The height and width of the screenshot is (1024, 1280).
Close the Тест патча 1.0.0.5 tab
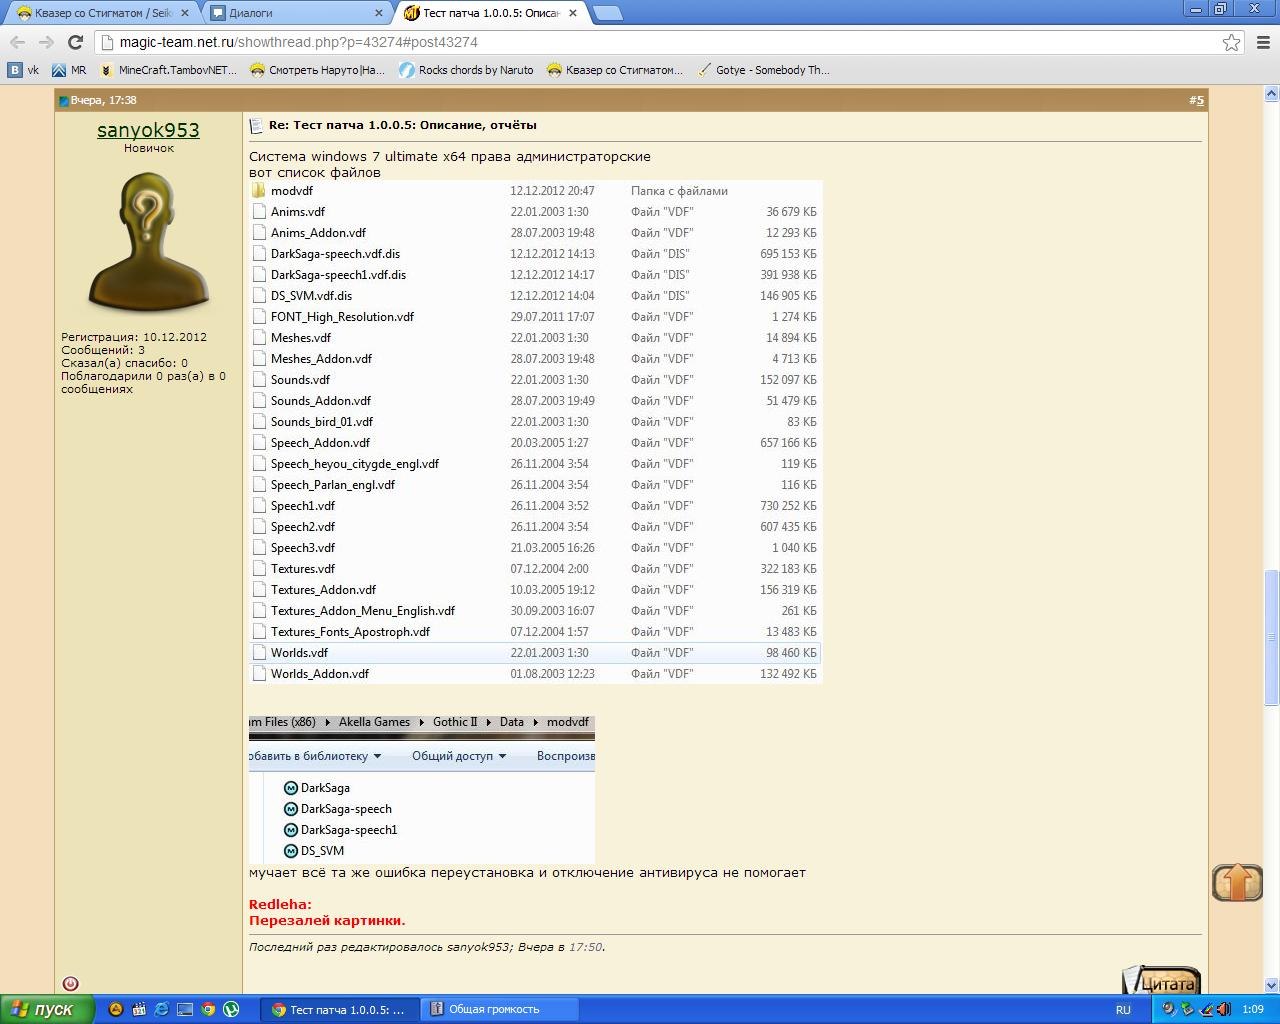[x=572, y=13]
